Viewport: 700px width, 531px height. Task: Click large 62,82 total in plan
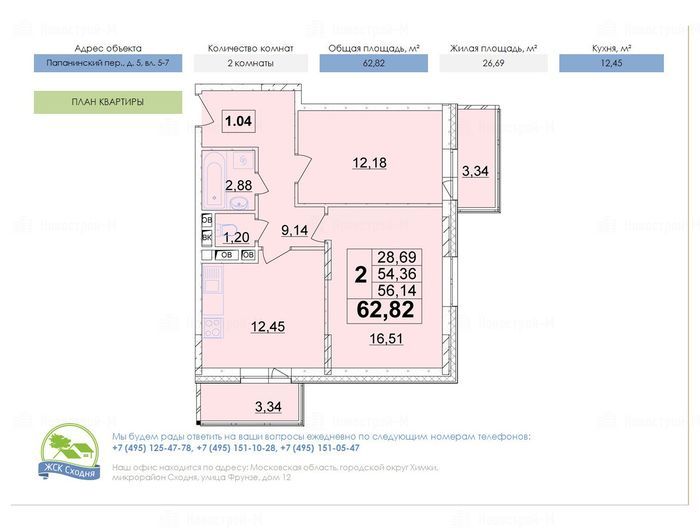click(x=385, y=309)
